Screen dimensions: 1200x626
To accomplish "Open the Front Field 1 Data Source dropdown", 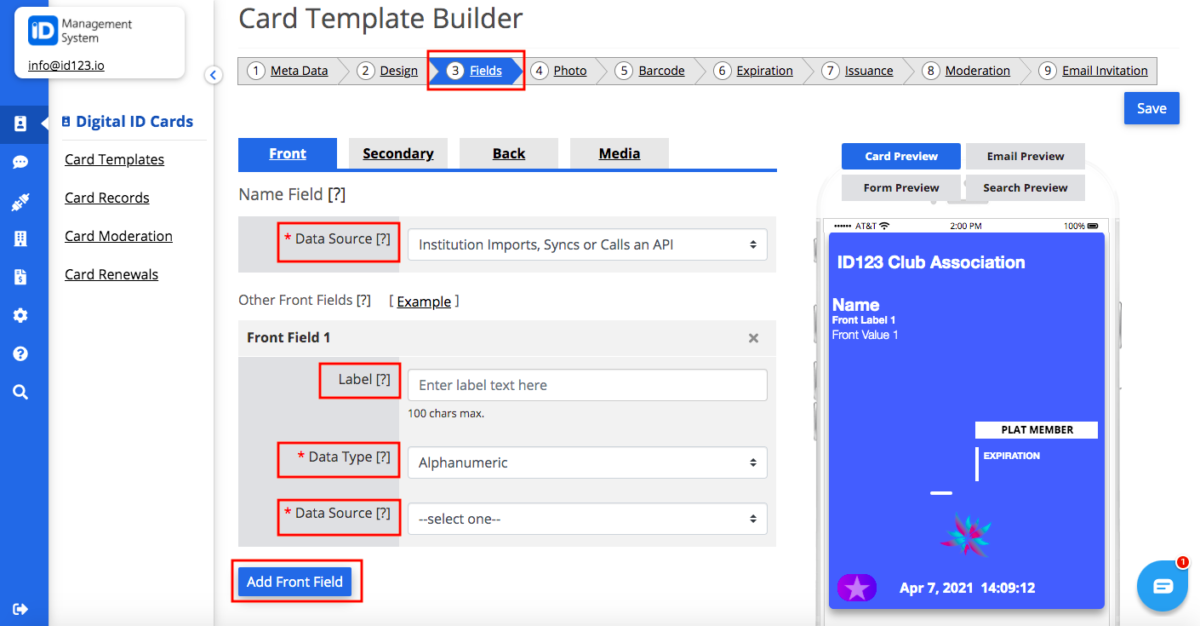I will [587, 519].
